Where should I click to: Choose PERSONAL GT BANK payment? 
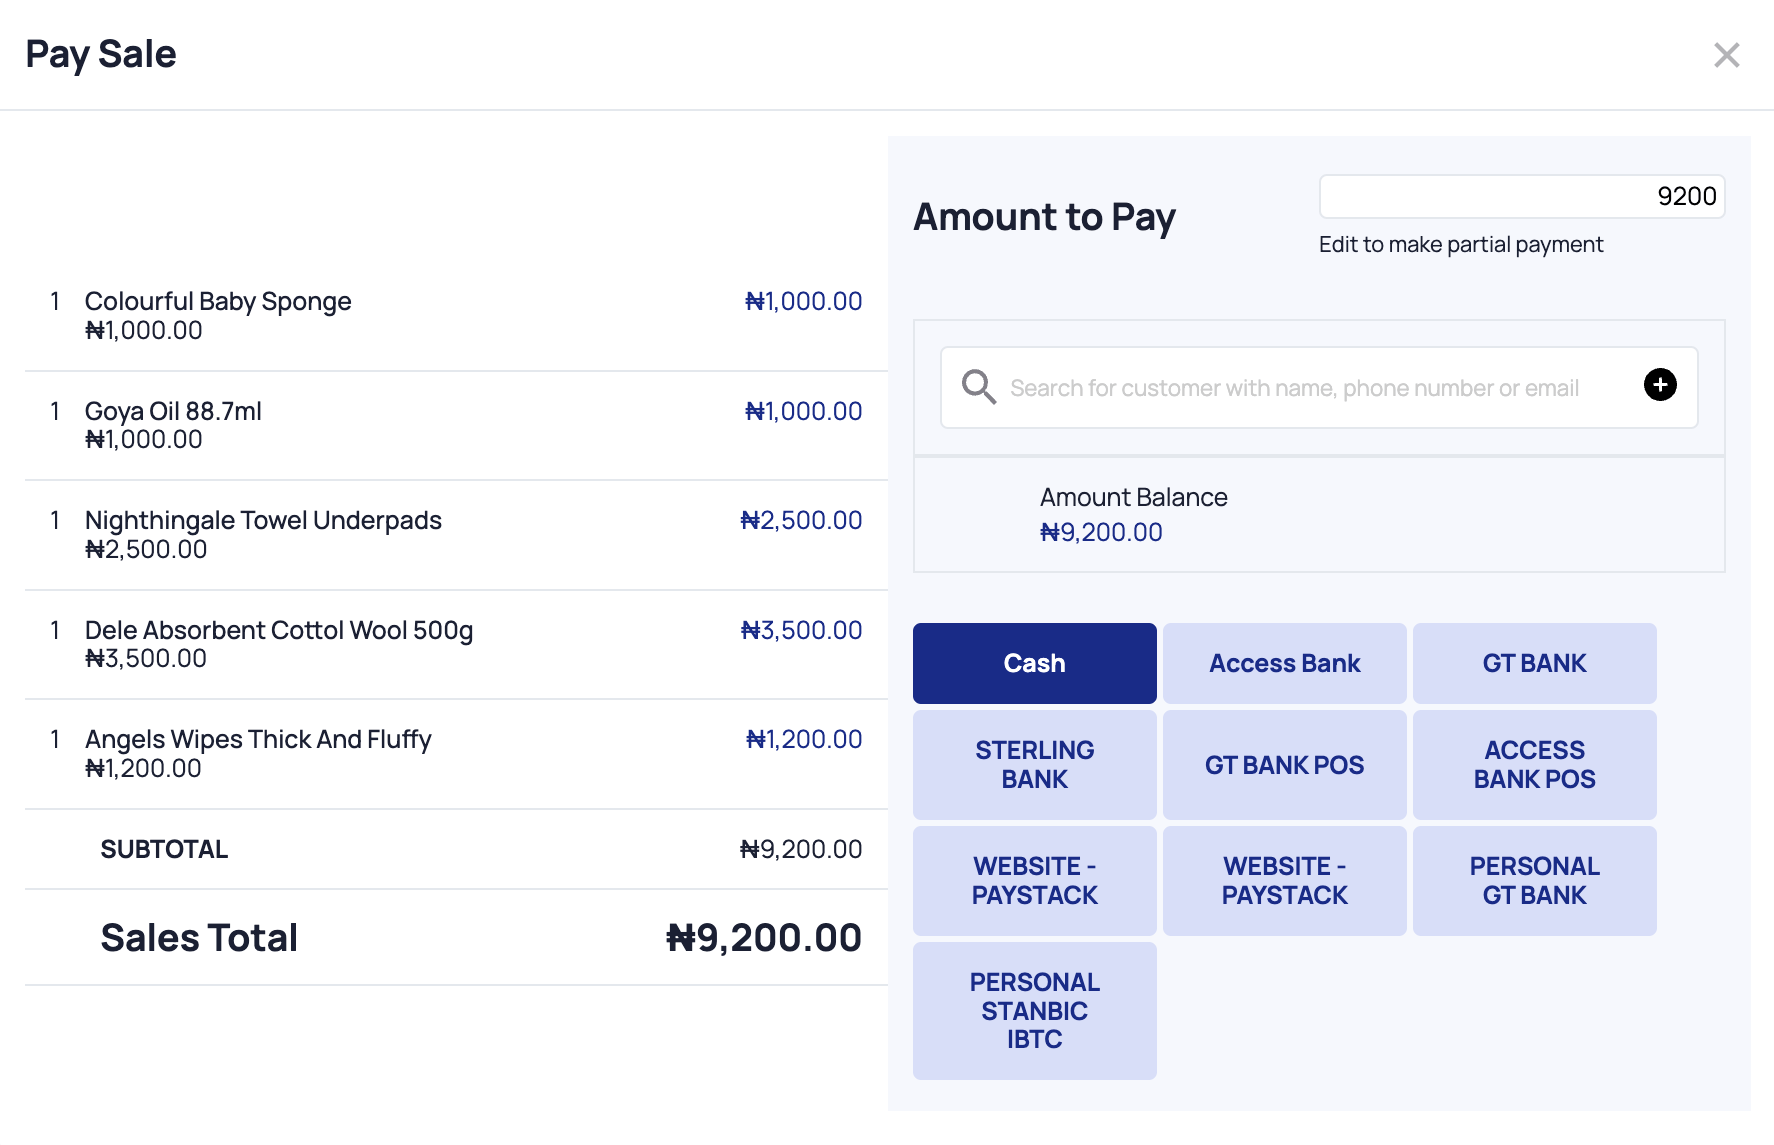pyautogui.click(x=1534, y=881)
